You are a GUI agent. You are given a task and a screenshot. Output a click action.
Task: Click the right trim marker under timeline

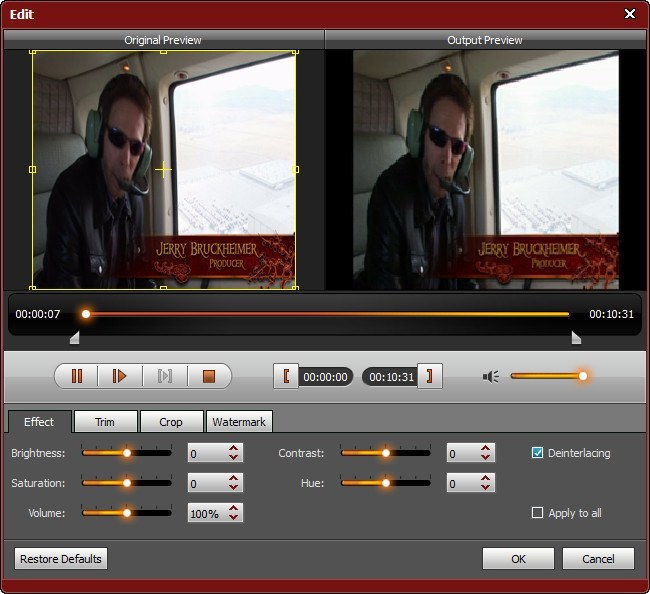[576, 337]
